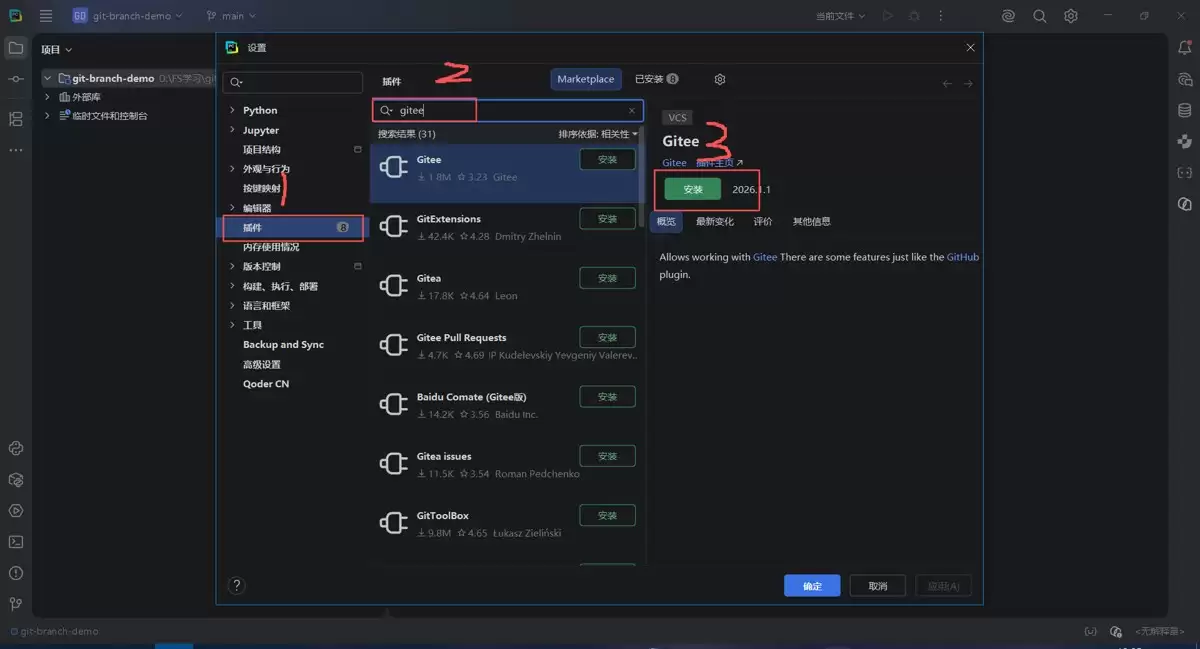
Task: Open the Project tool window folder icon
Action: [15, 47]
